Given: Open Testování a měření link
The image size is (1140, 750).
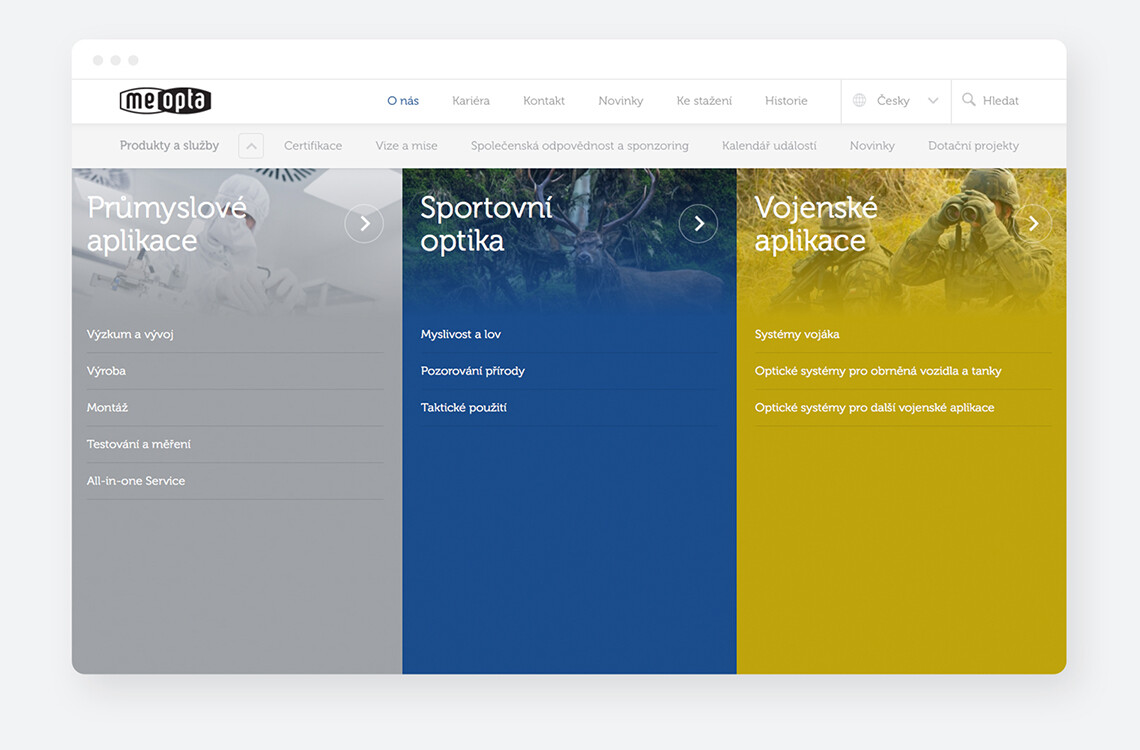Looking at the screenshot, I should (x=139, y=444).
